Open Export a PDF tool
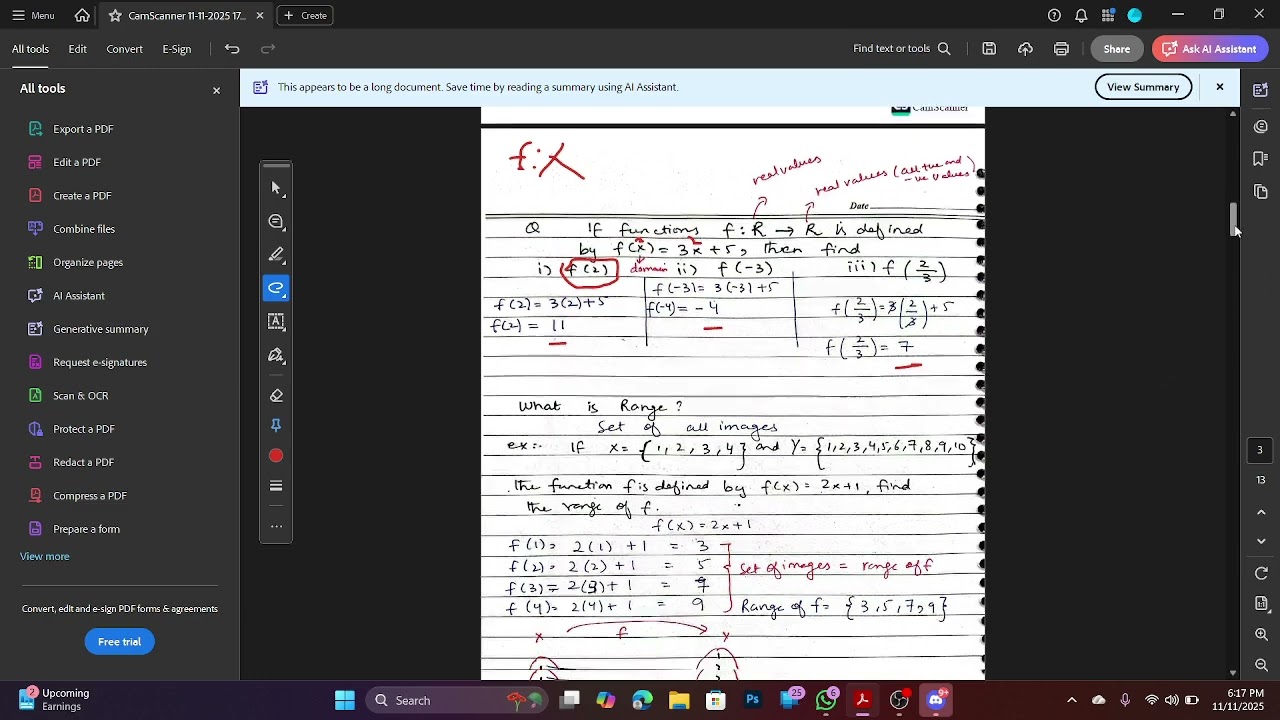The image size is (1280, 720). pos(83,129)
